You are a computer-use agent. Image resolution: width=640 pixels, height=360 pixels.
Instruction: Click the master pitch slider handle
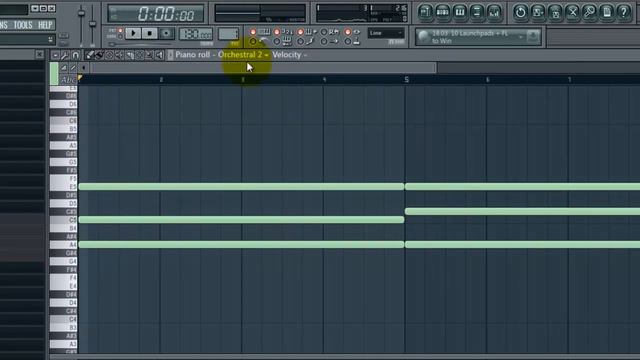(93, 24)
